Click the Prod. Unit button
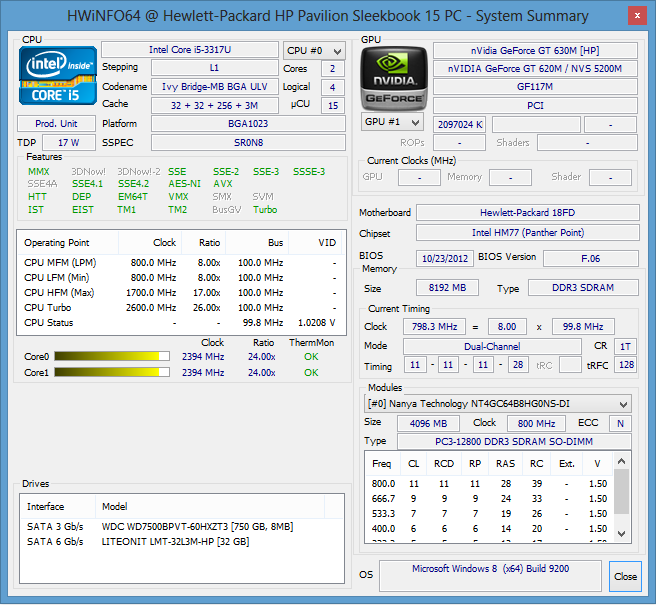The height and width of the screenshot is (605, 656). coord(56,124)
